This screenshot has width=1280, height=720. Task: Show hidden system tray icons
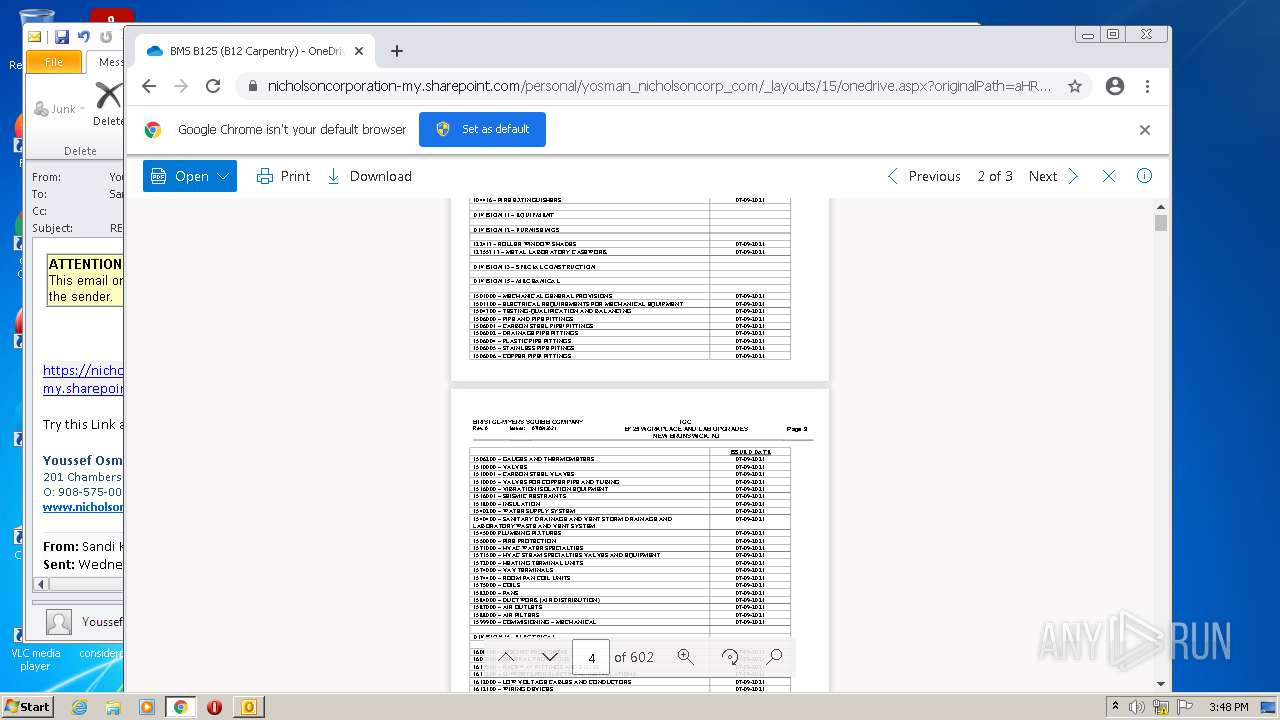(x=1115, y=707)
